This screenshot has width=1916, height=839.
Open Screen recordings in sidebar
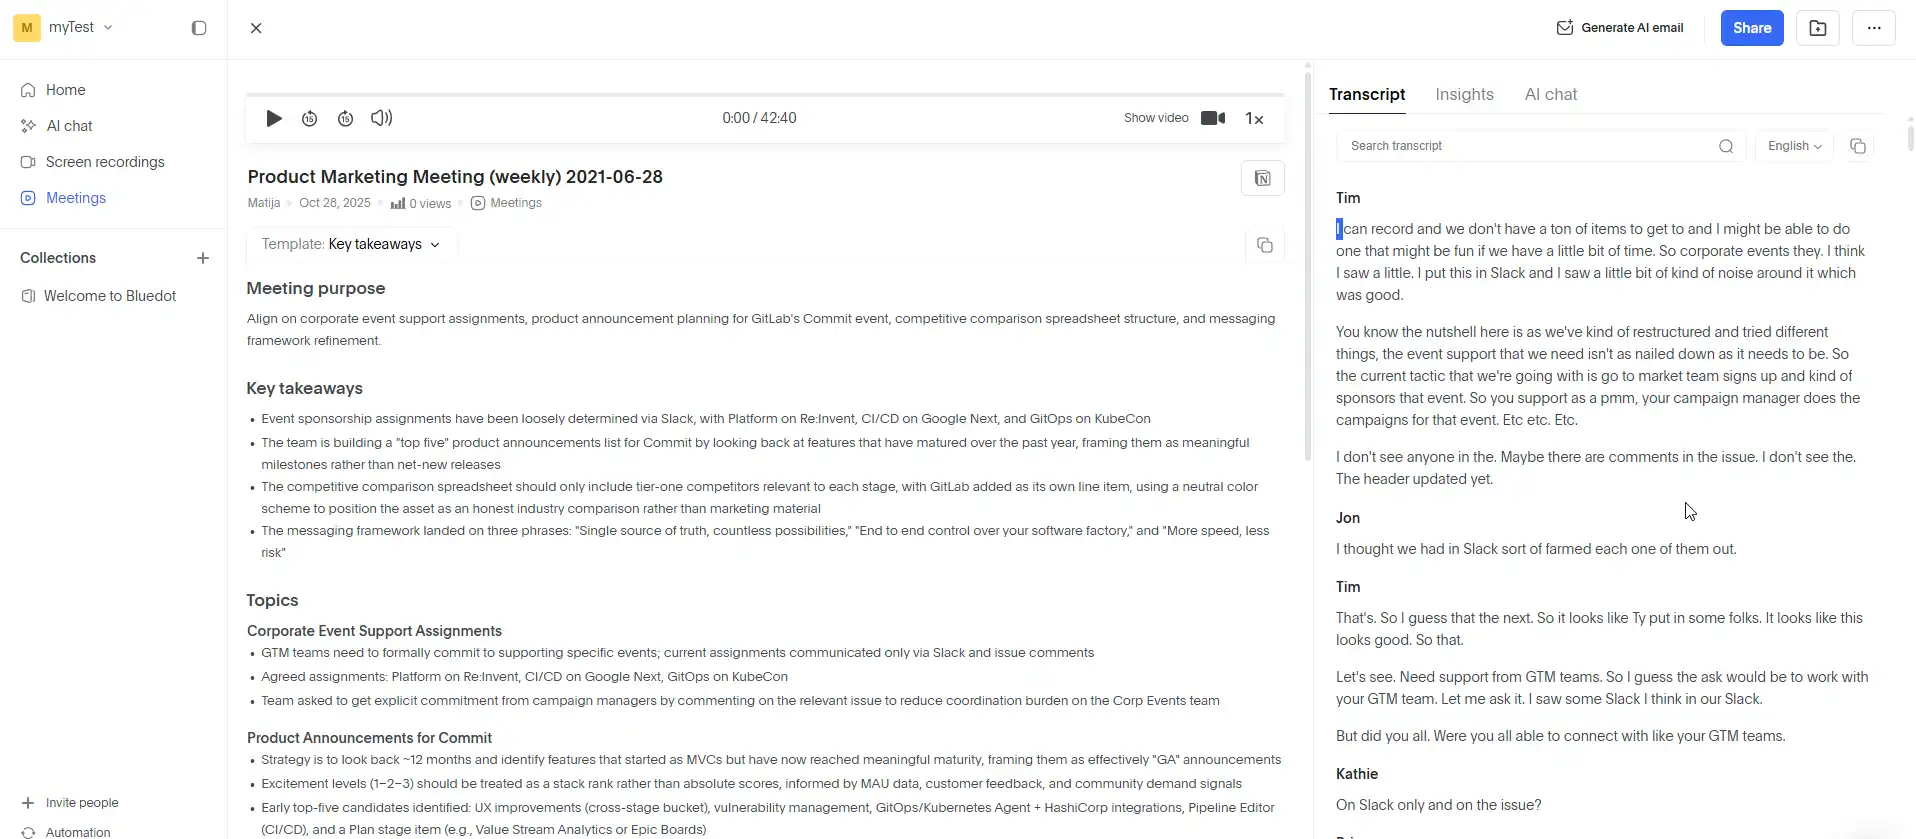pos(105,162)
